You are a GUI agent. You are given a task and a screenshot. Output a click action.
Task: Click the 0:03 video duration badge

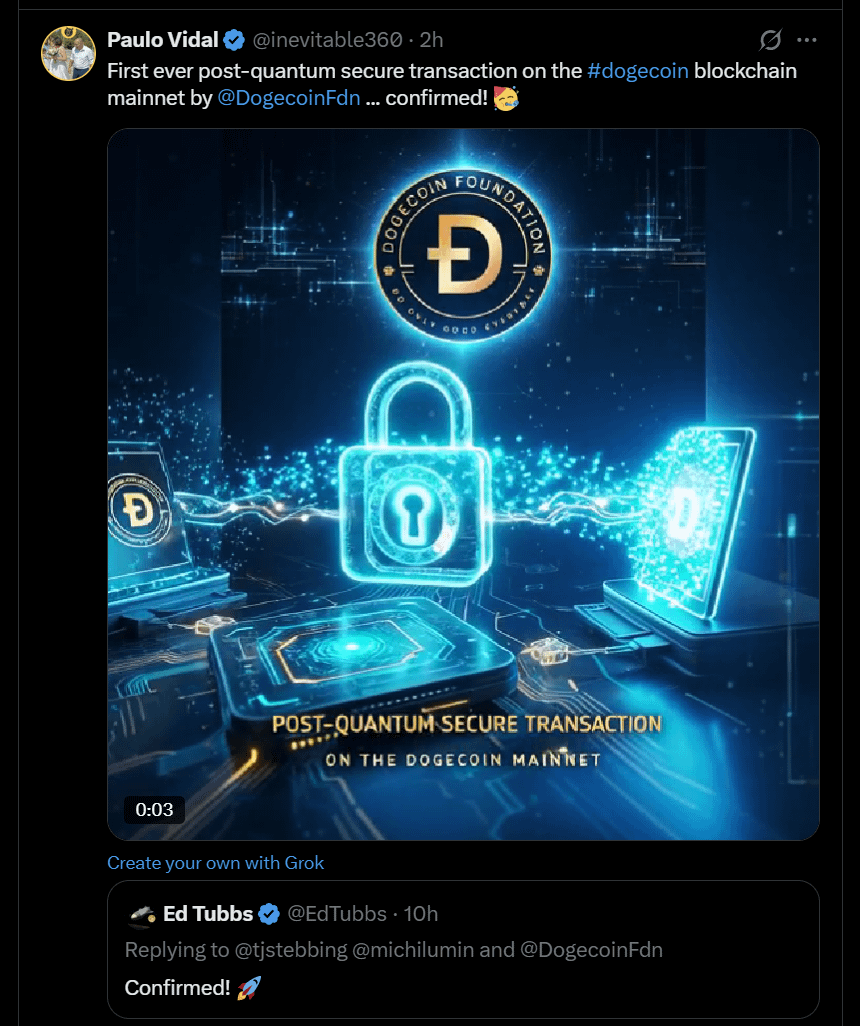[x=154, y=809]
